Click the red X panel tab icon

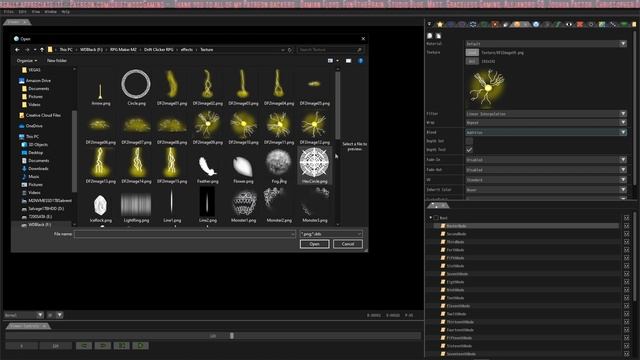click(x=580, y=24)
